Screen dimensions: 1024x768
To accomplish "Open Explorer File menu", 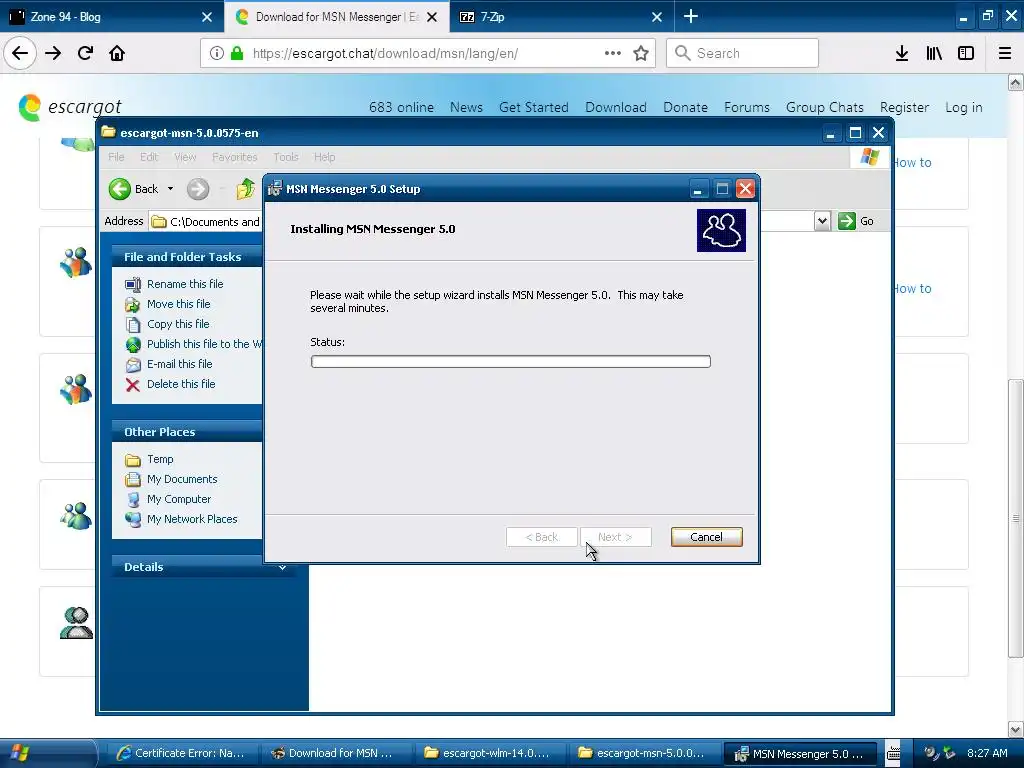I will coord(116,157).
